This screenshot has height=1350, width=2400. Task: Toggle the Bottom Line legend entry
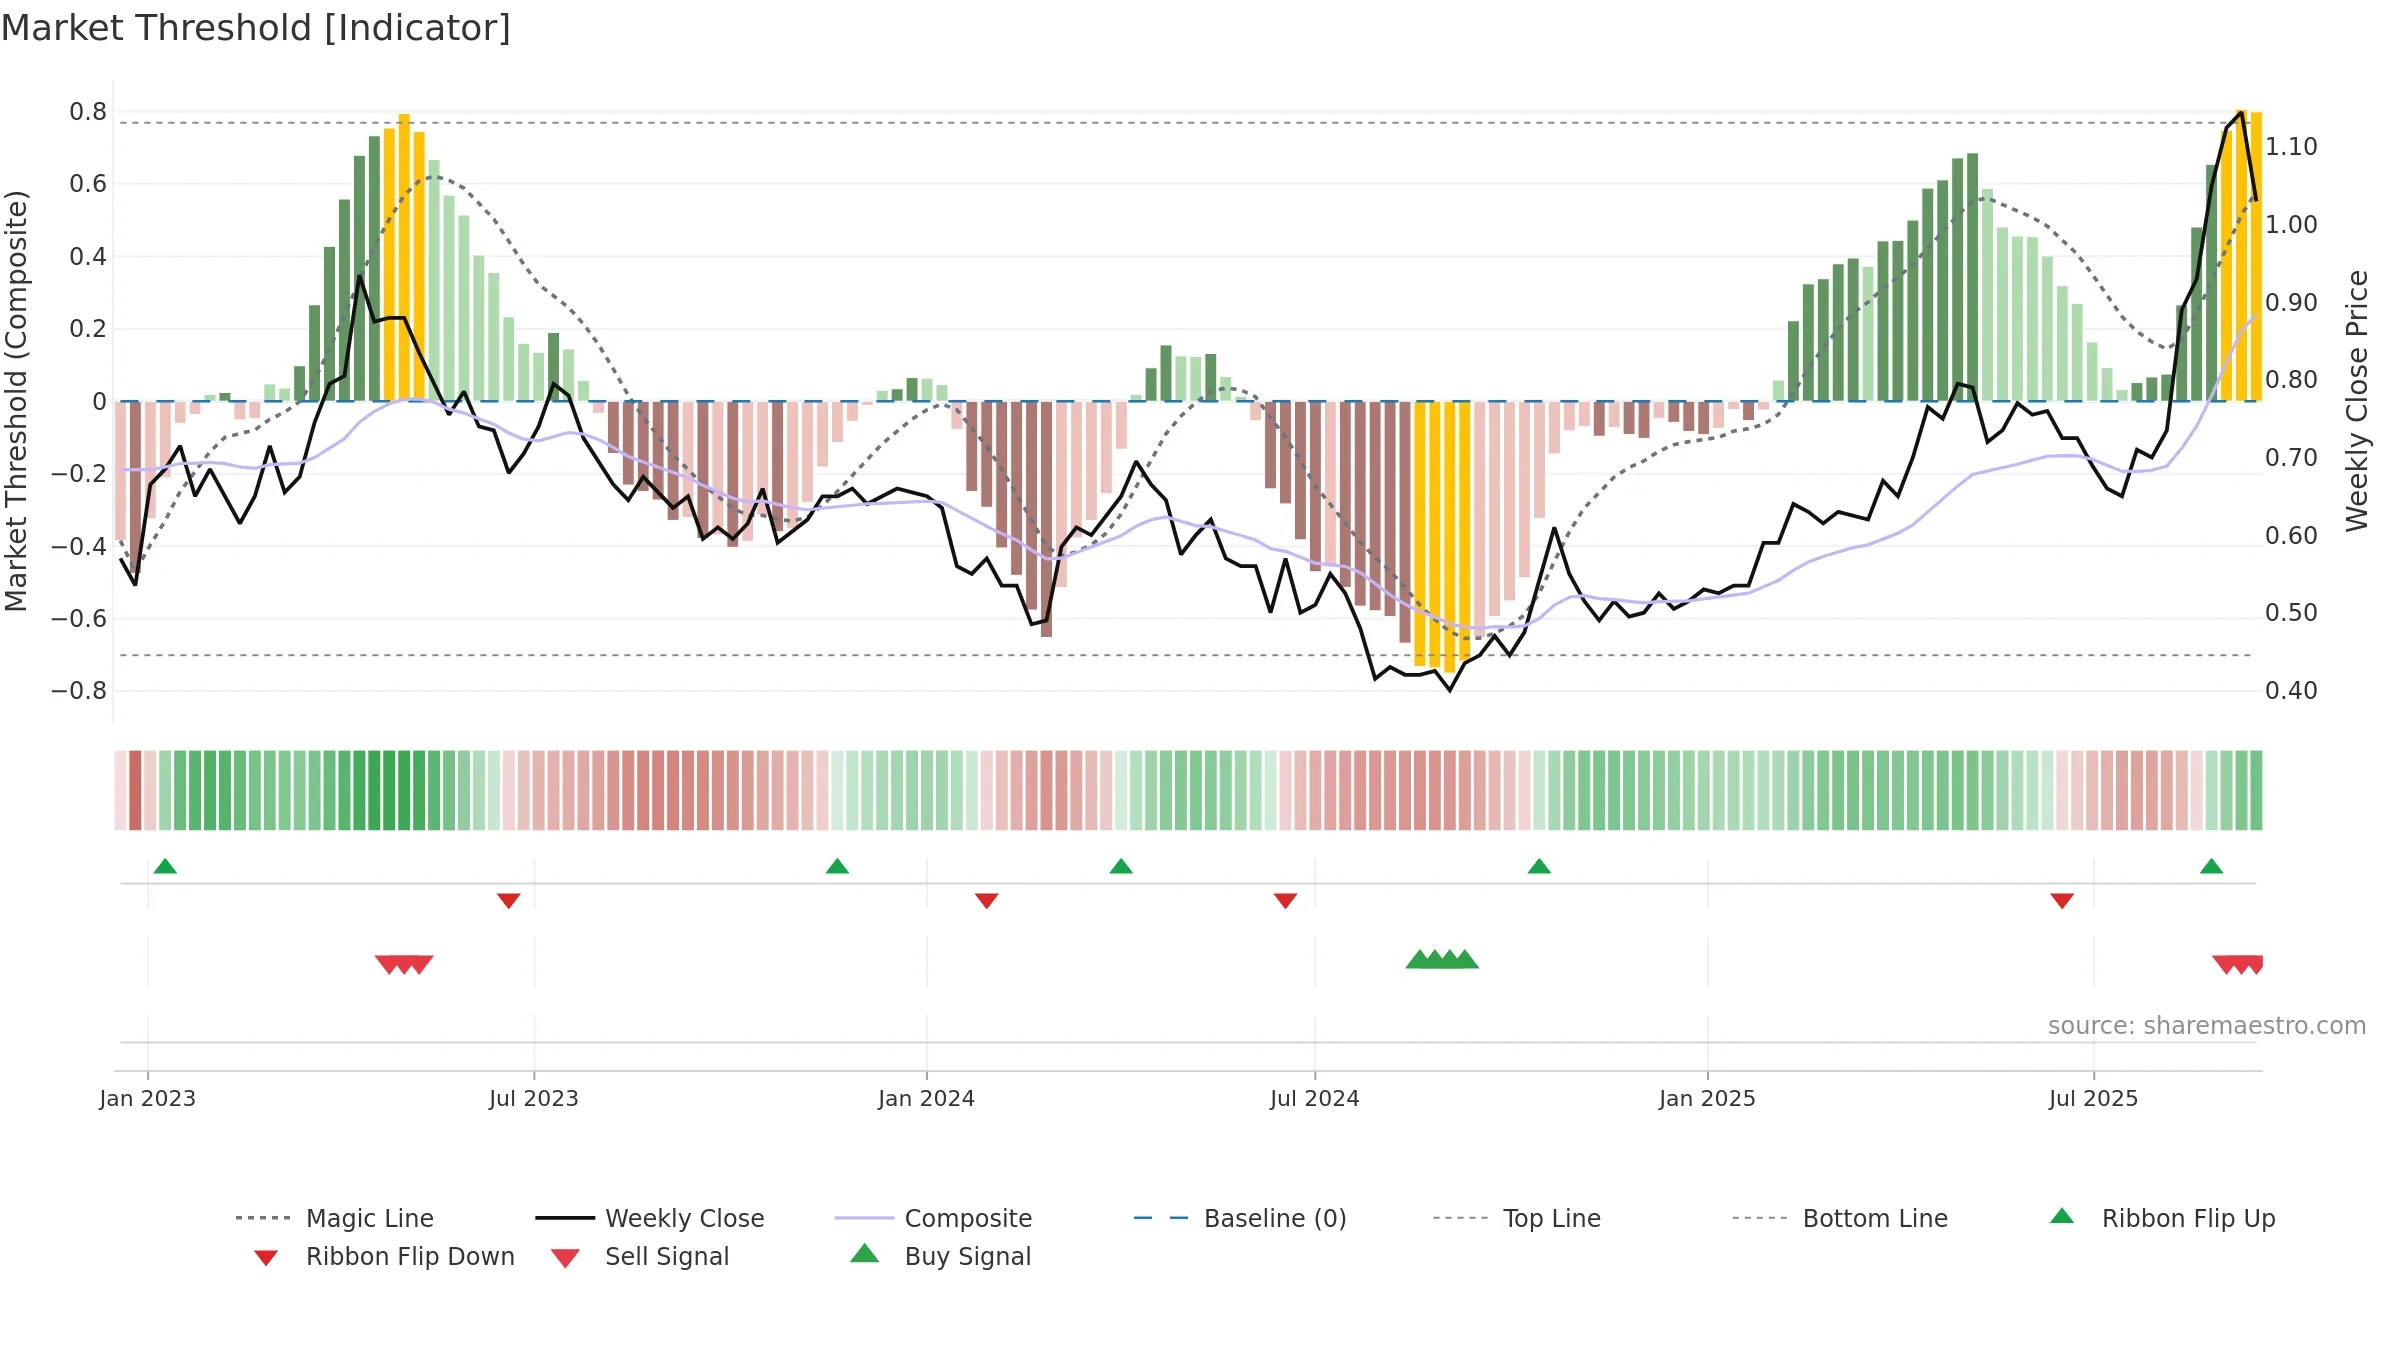pyautogui.click(x=1840, y=1218)
